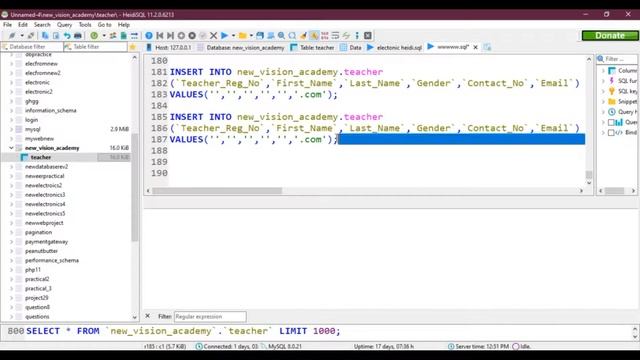Click the binary 101 toolbar icon
Image resolution: width=640 pixels, height=360 pixels.
[325, 36]
